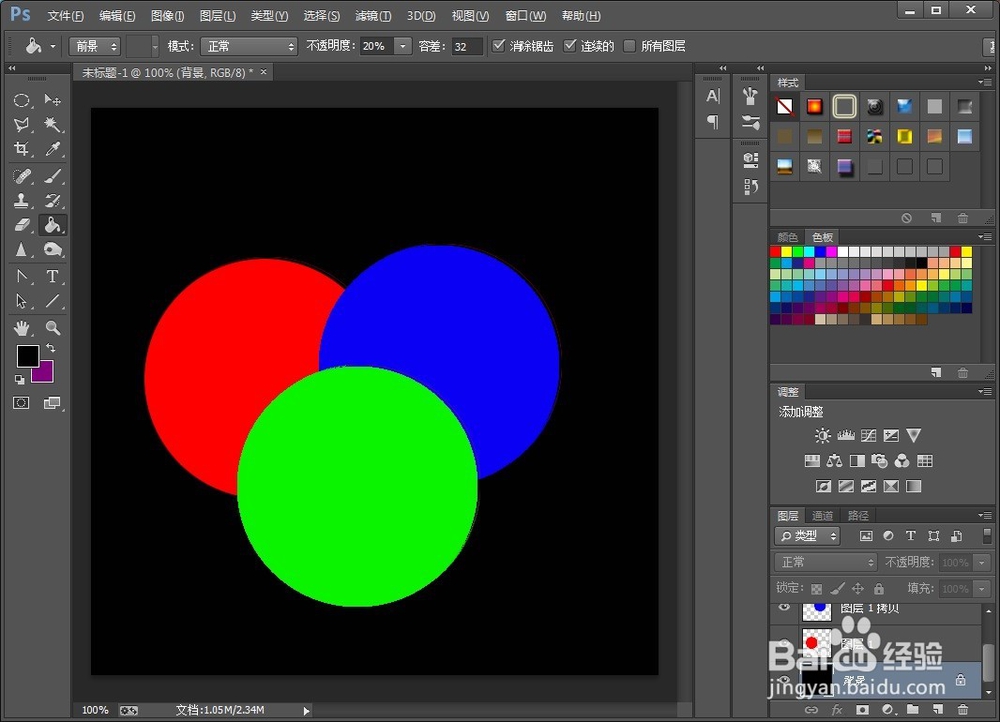Open blend mode dropdown (正常) in options bar
The height and width of the screenshot is (722, 1000).
249,46
